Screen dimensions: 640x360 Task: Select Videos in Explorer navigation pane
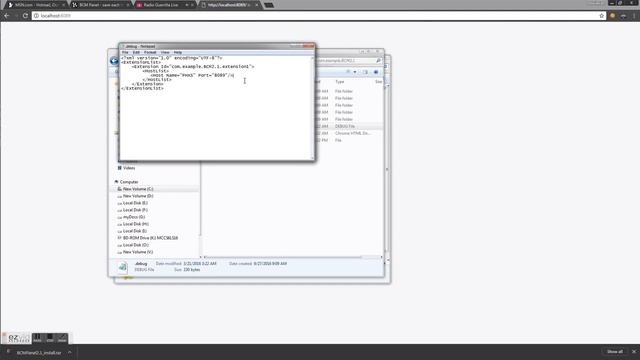tap(129, 168)
